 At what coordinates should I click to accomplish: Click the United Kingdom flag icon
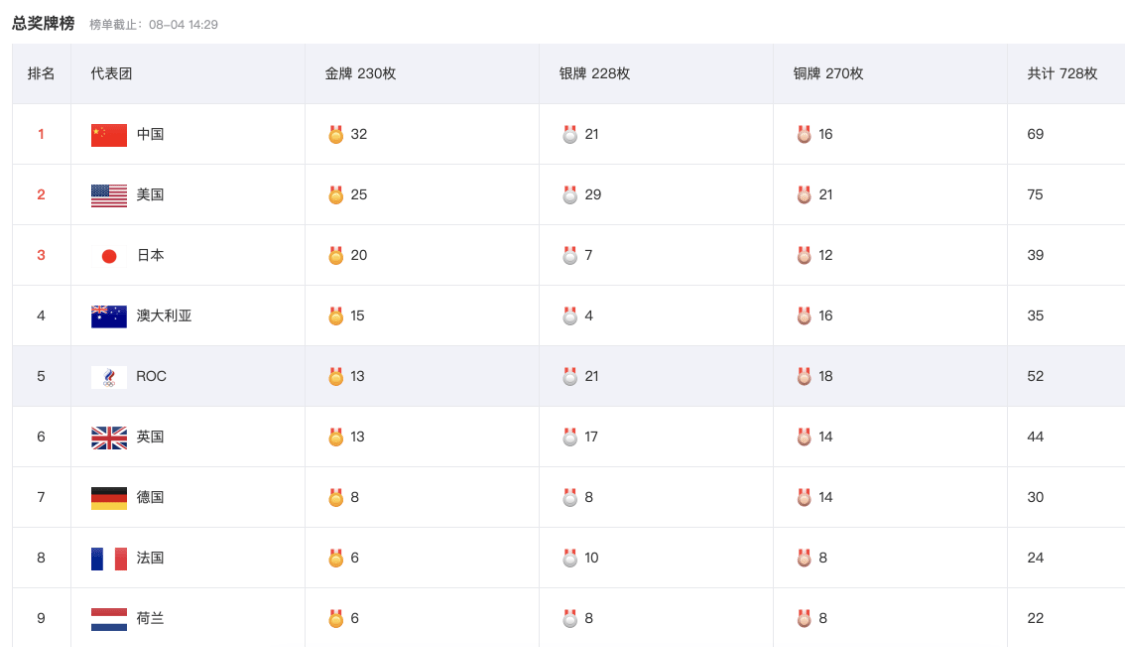point(109,437)
